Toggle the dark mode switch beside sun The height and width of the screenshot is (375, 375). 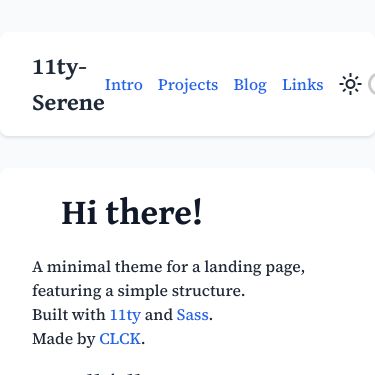click(372, 84)
